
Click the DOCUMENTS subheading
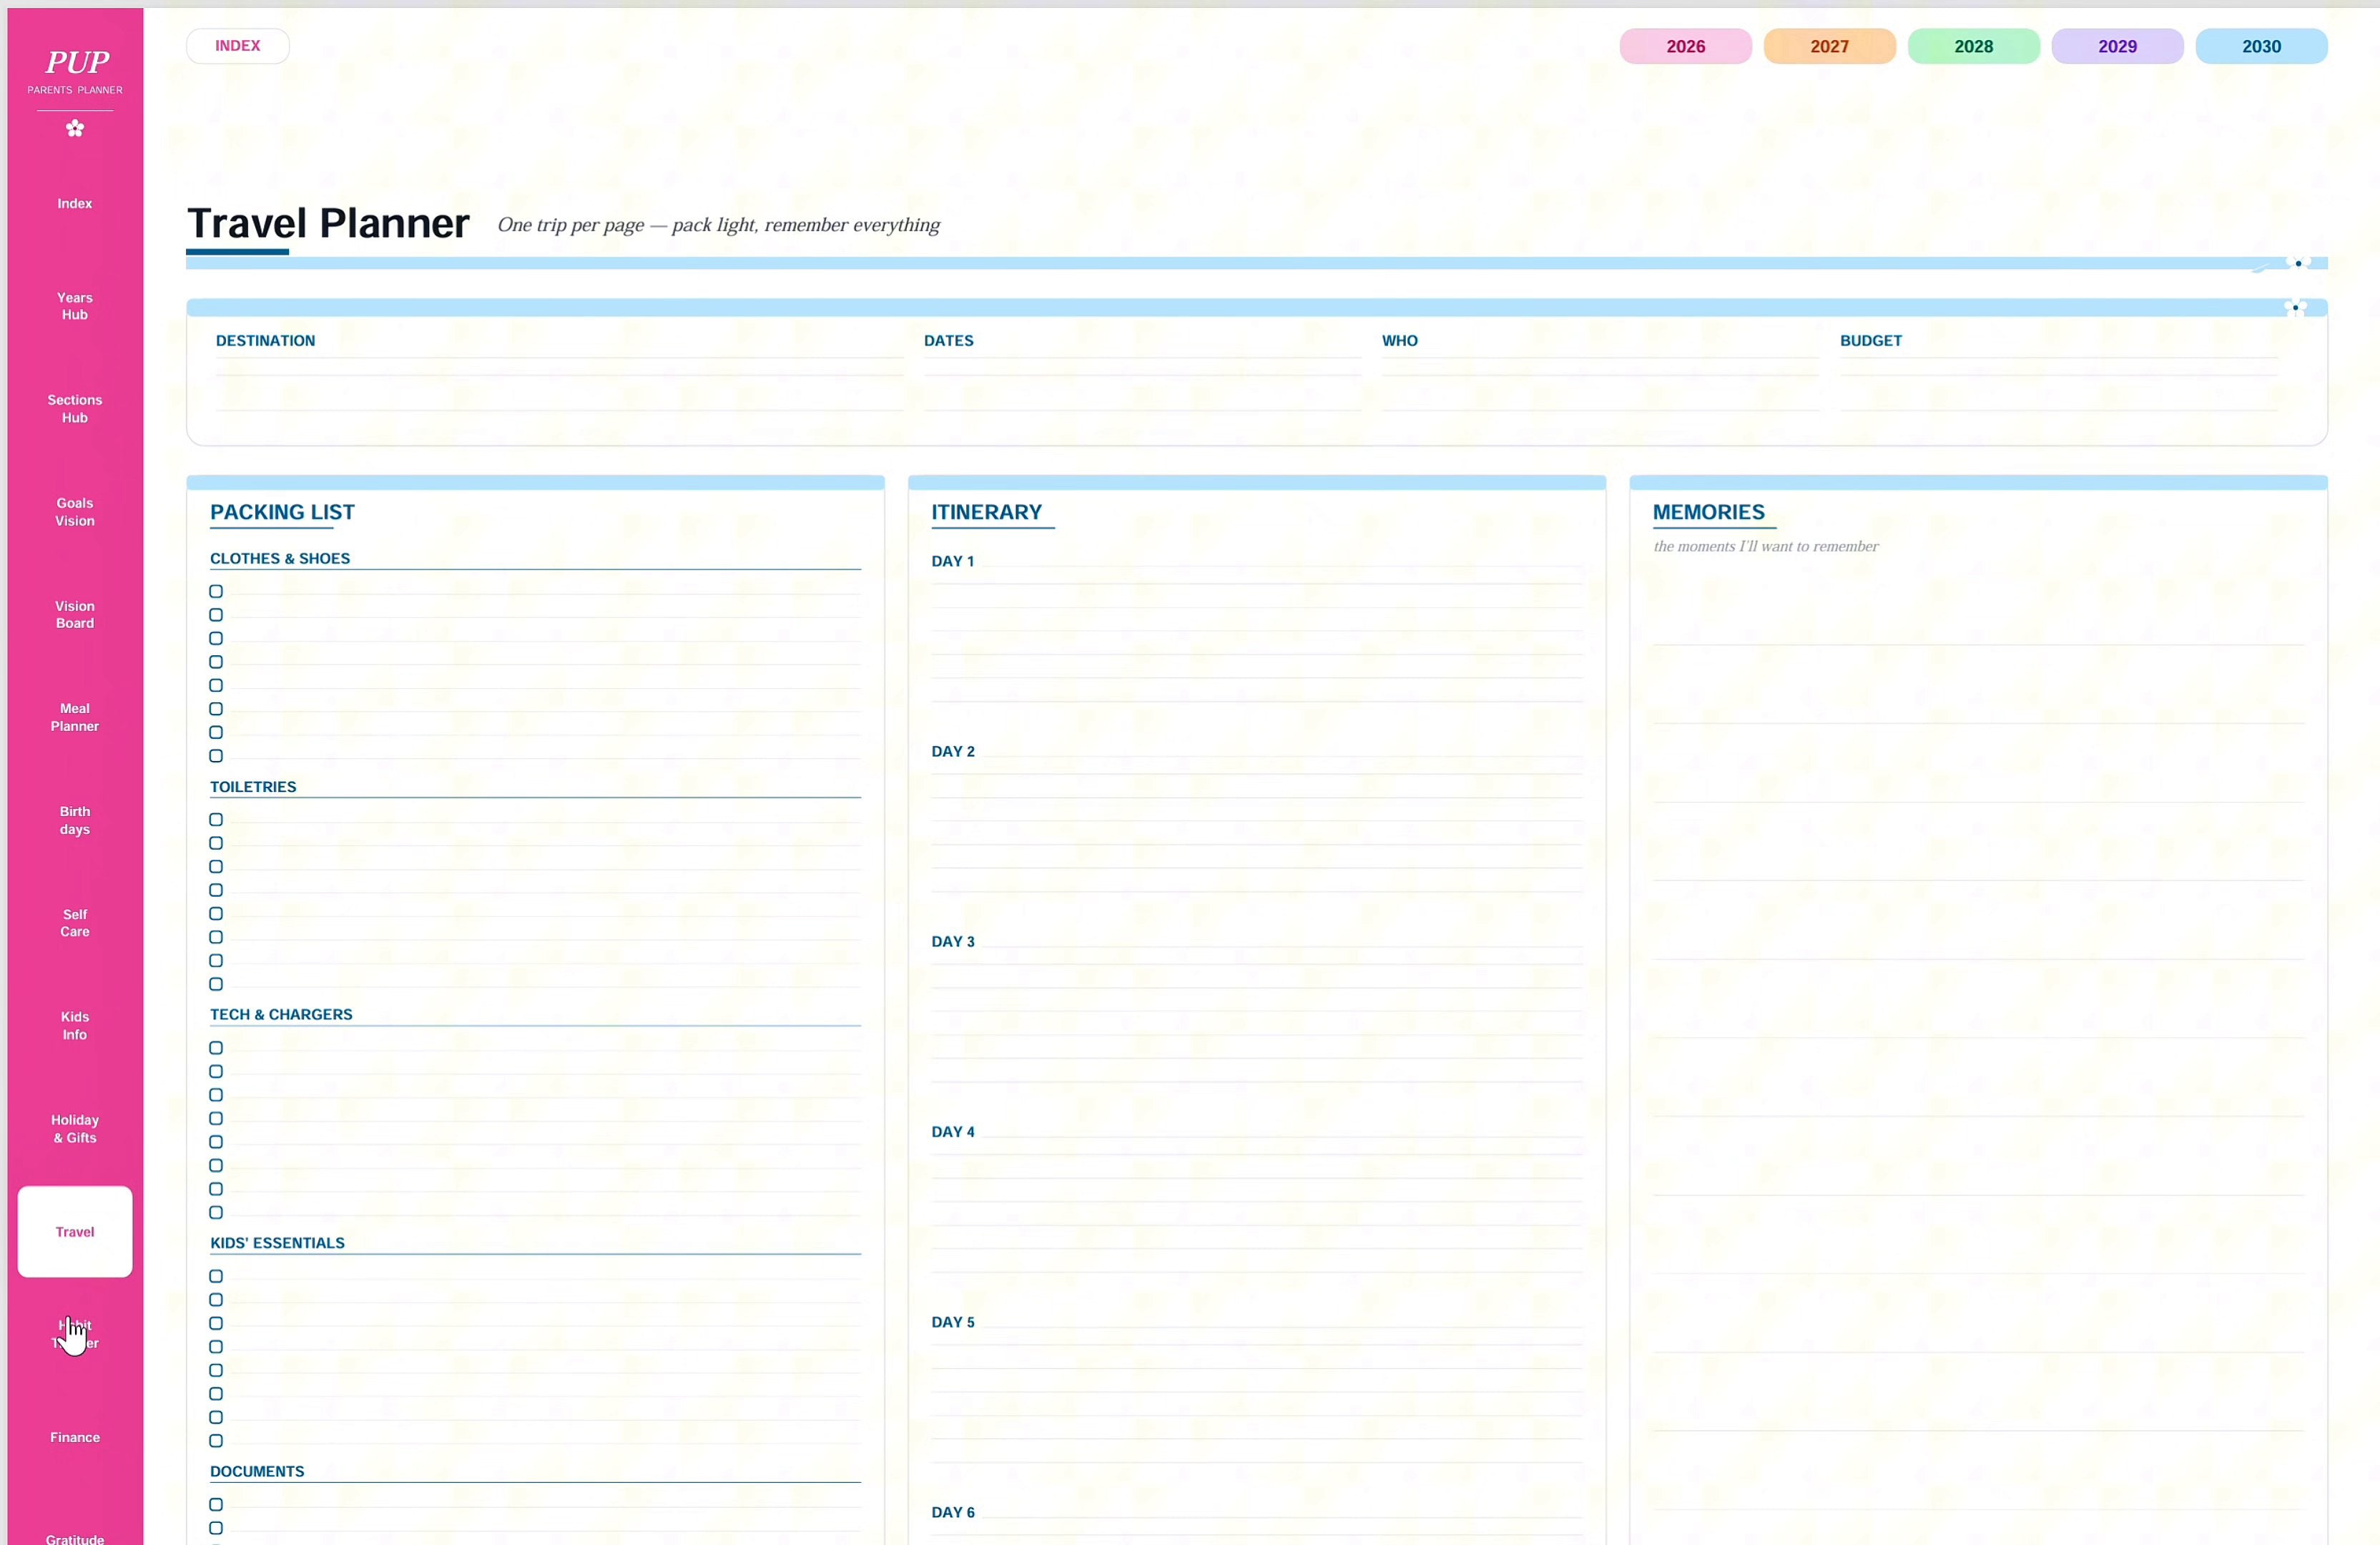pyautogui.click(x=257, y=1472)
